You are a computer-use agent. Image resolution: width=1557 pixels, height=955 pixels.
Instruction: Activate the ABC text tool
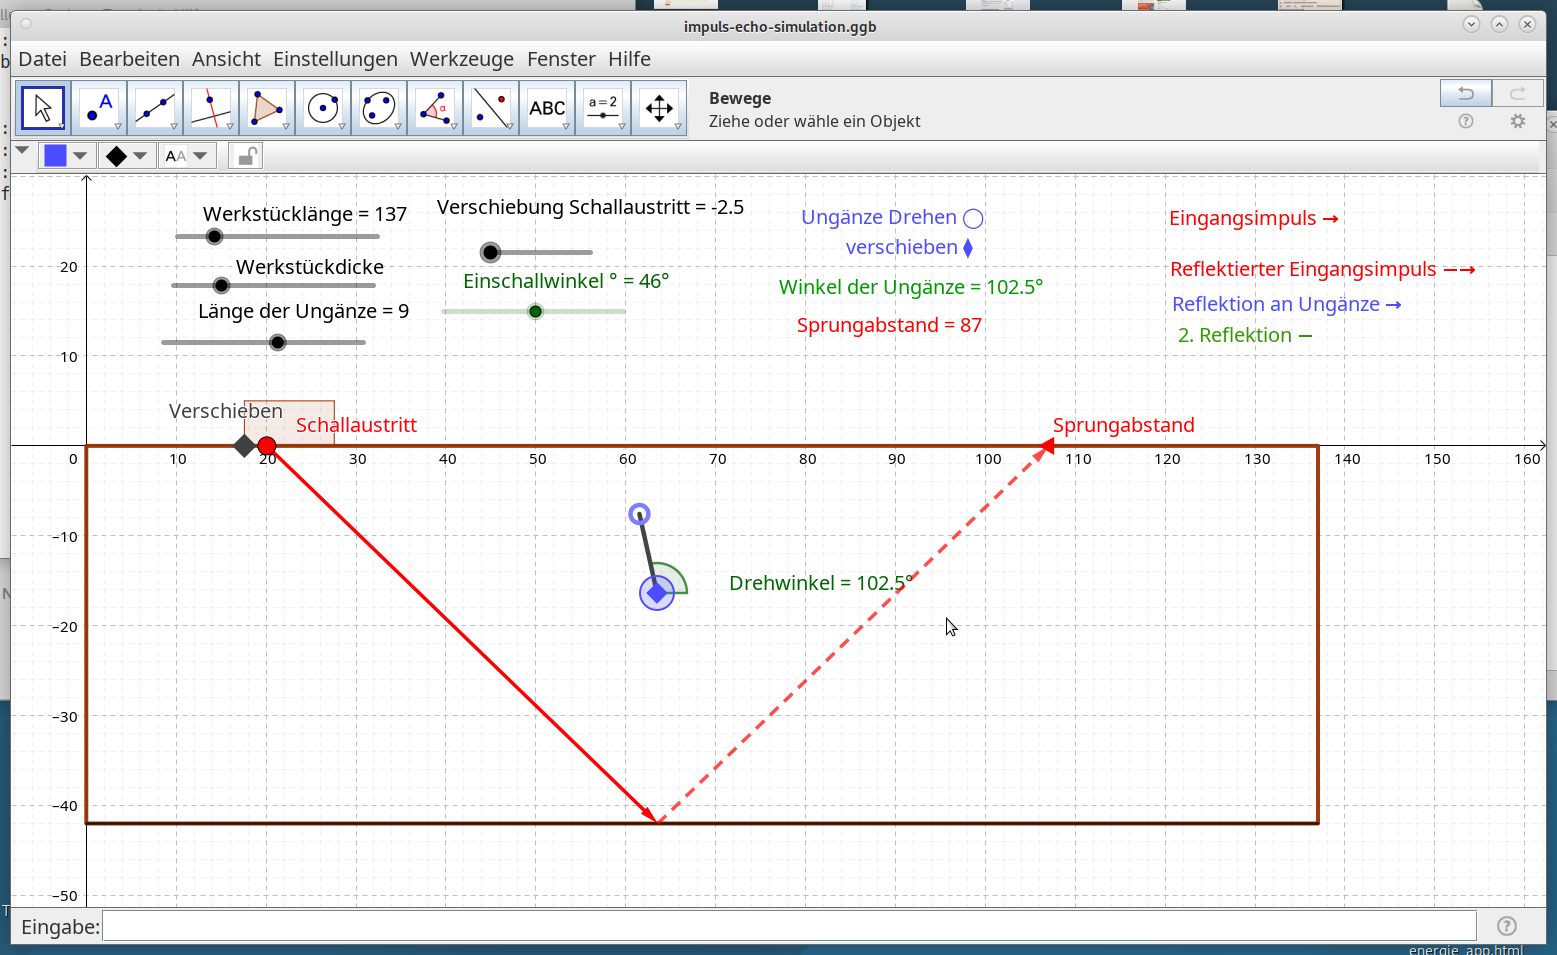(547, 108)
